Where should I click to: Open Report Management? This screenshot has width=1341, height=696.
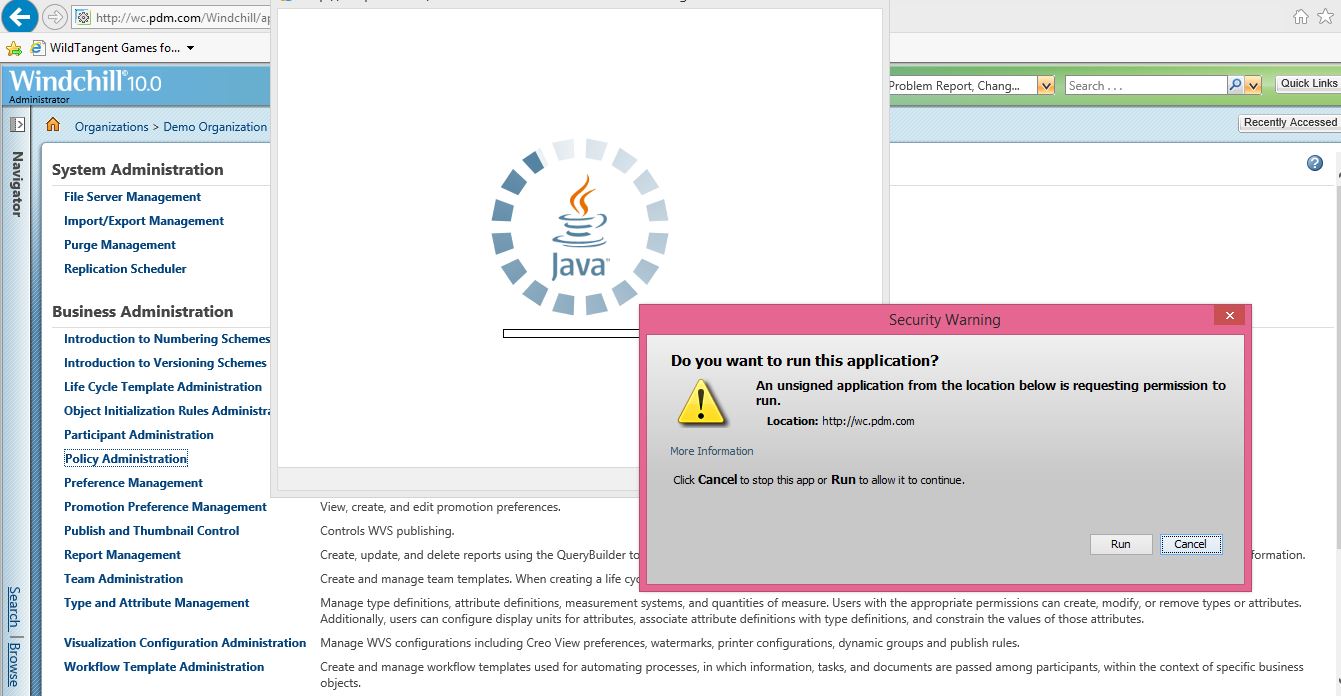click(122, 555)
